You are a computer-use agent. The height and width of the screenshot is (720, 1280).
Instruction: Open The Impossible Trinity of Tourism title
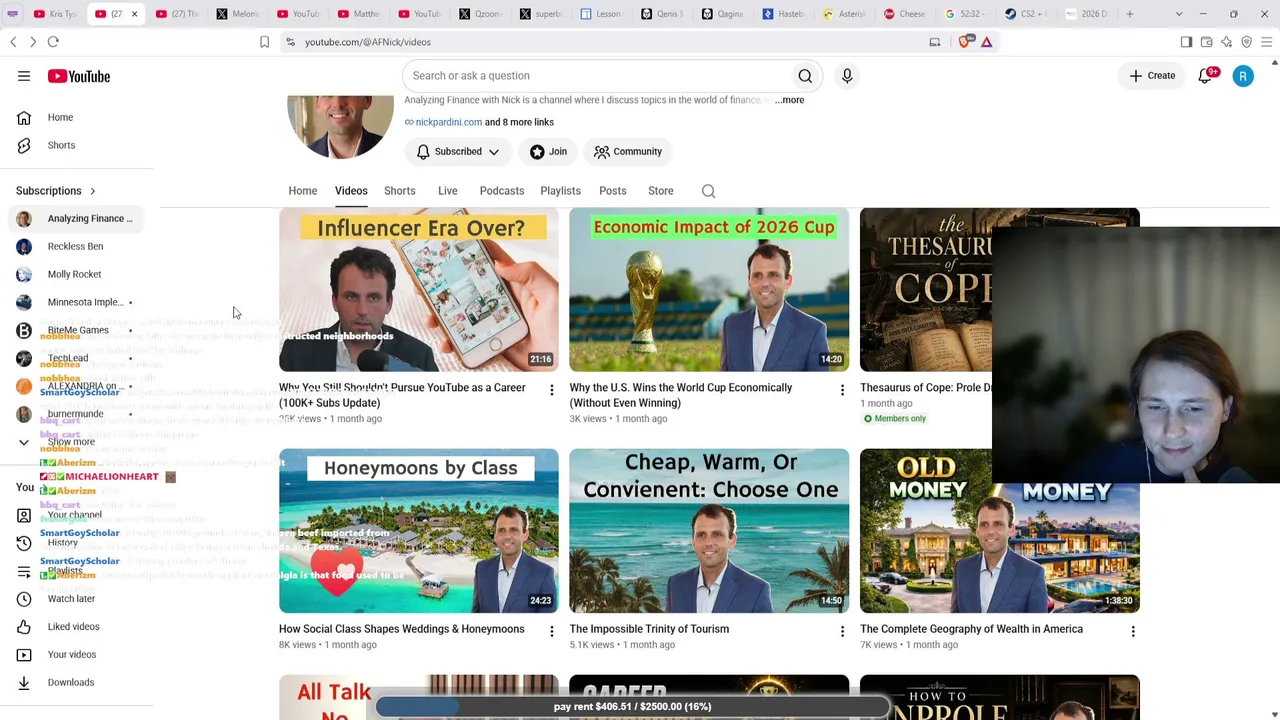pos(649,629)
